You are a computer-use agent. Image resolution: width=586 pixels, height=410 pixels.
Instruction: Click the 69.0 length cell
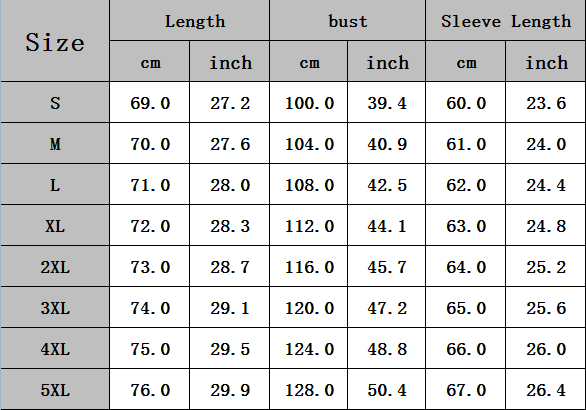(149, 102)
